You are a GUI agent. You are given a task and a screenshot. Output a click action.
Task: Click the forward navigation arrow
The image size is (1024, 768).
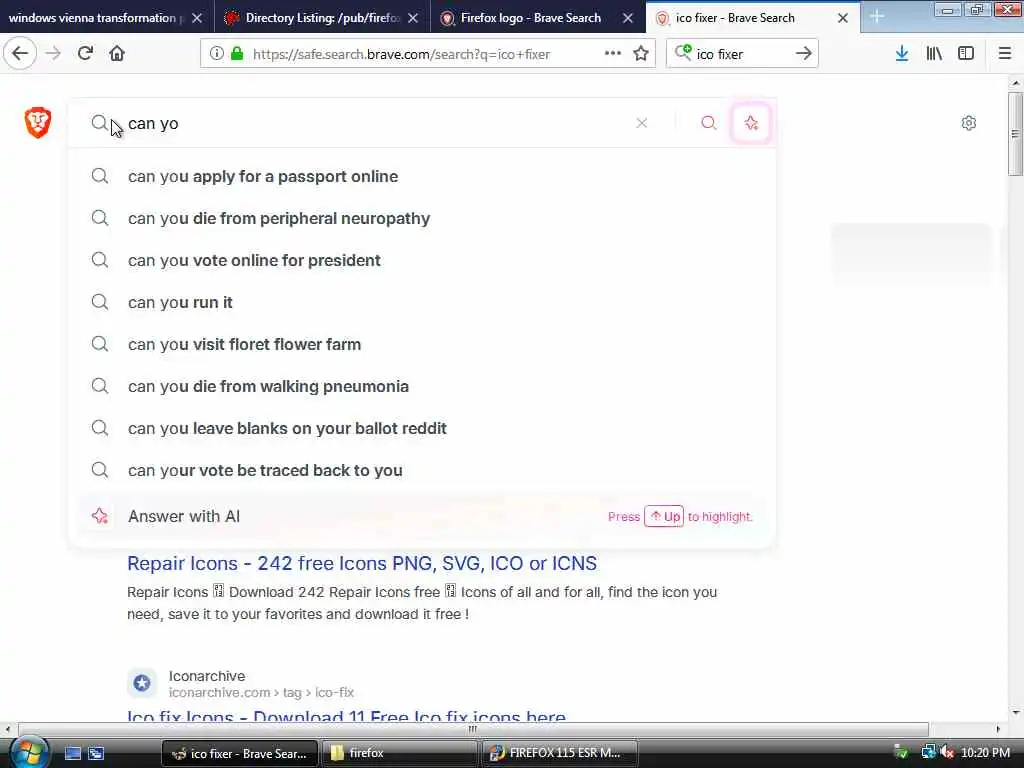(53, 54)
